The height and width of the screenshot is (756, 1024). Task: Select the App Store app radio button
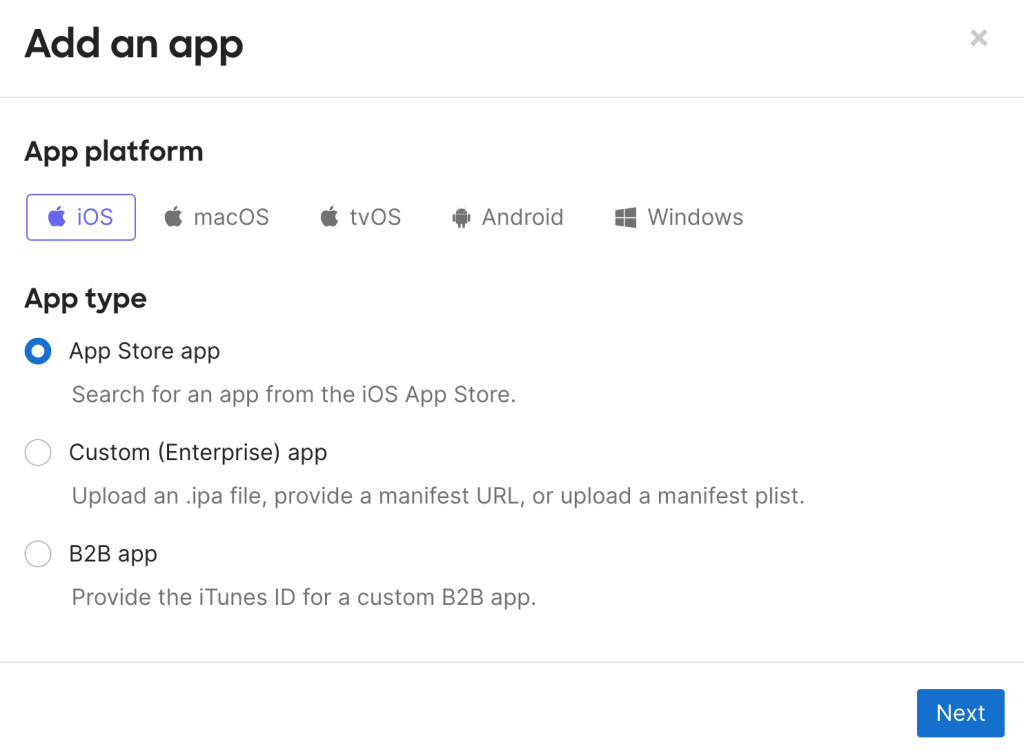point(38,351)
